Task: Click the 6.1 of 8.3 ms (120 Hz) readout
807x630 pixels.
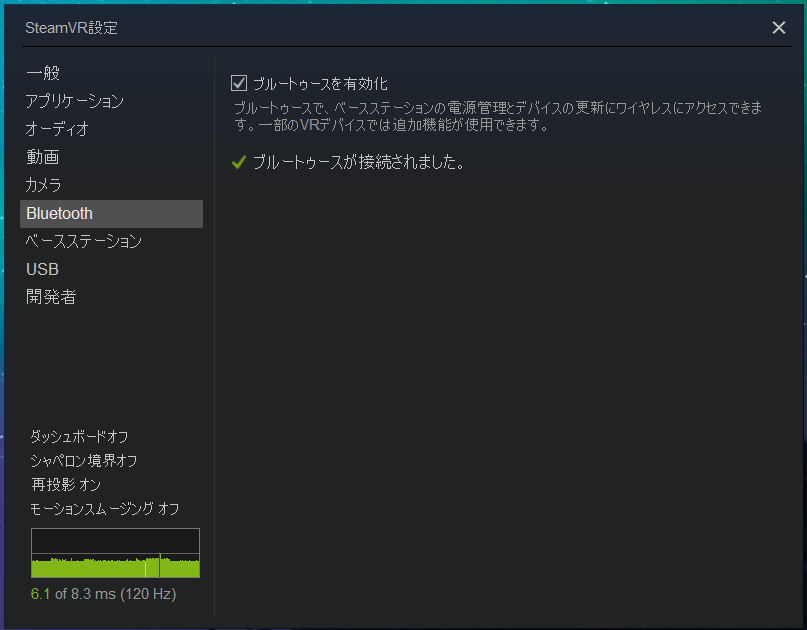Action: click(x=103, y=594)
